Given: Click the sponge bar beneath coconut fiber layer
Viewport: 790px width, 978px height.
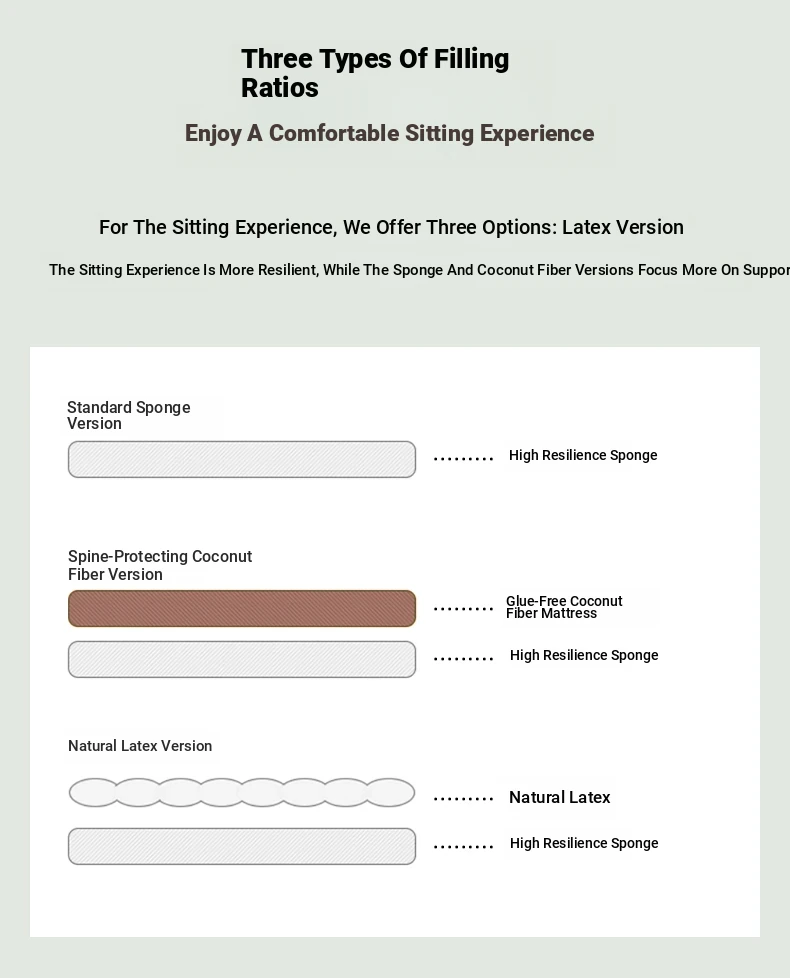Looking at the screenshot, I should coord(242,659).
